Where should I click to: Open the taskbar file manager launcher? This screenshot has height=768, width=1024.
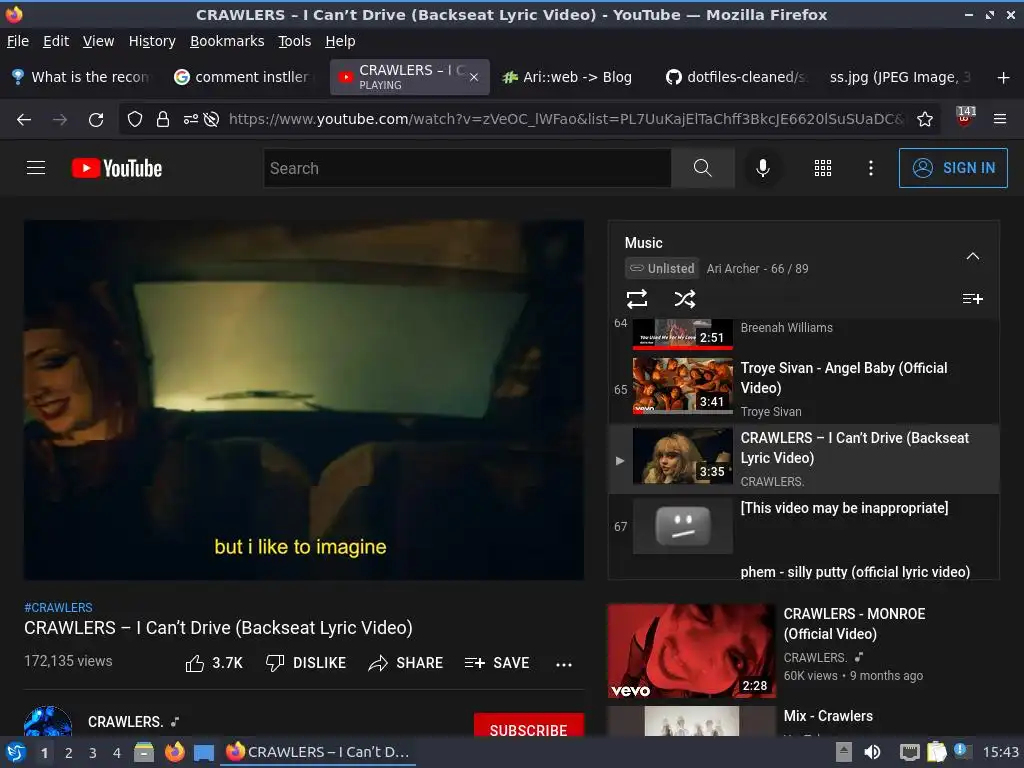[144, 752]
